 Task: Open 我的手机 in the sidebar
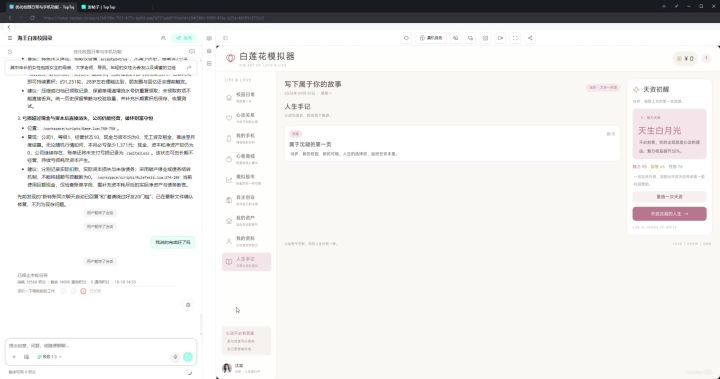click(246, 138)
